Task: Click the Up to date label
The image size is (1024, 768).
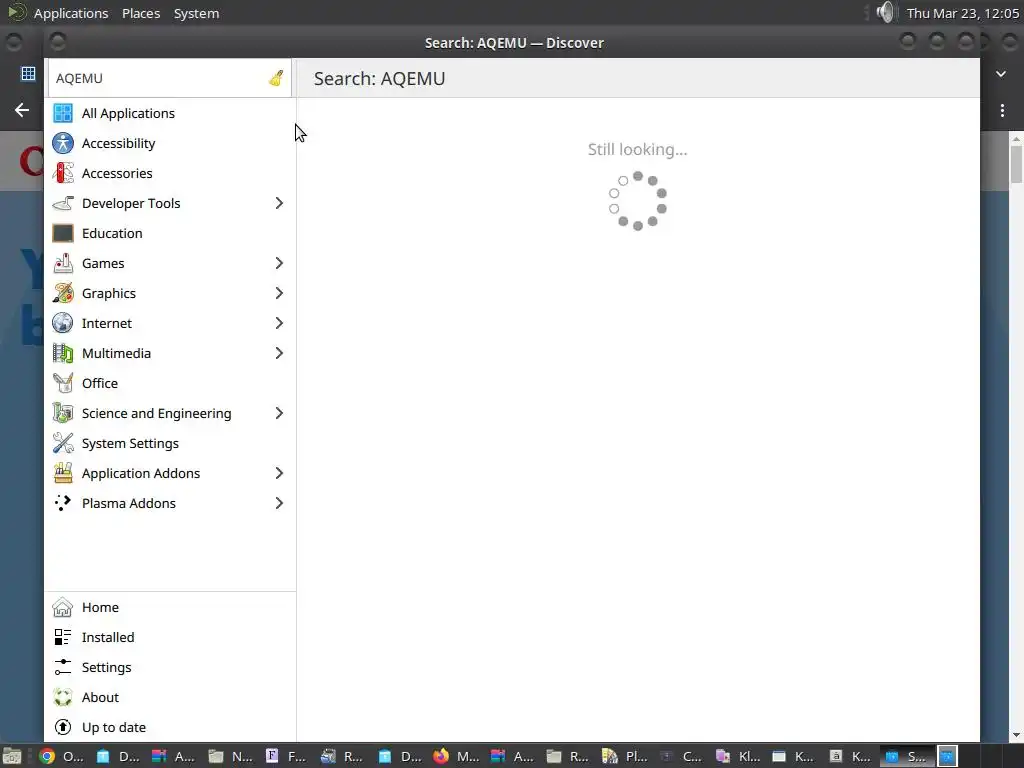Action: [x=114, y=728]
